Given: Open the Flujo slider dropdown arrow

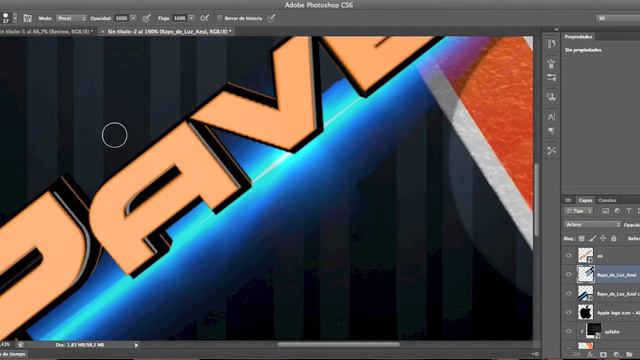Looking at the screenshot, I should click(191, 18).
